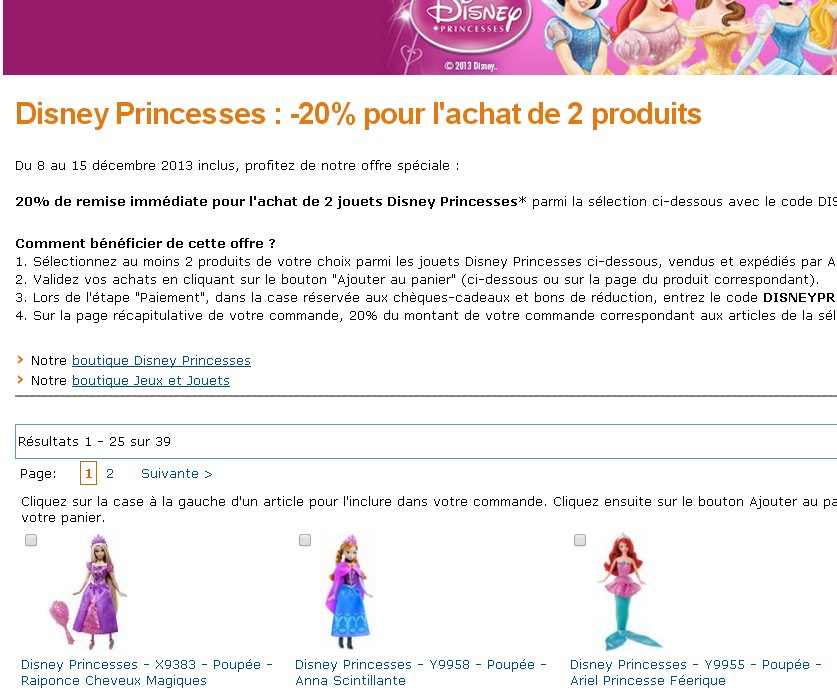Click the orange arrow beside boutique Jeux et Jouets
Image resolution: width=837 pixels, height=690 pixels.
(20, 379)
